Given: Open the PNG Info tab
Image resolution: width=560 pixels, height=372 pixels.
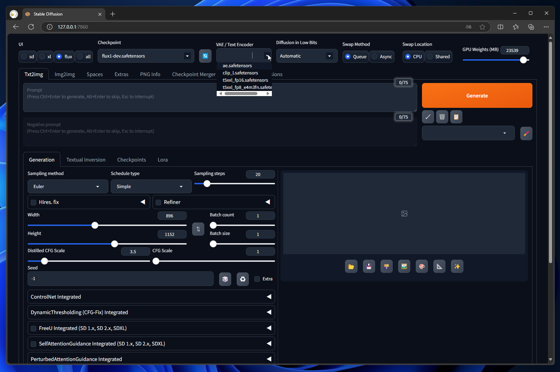Looking at the screenshot, I should click(150, 74).
